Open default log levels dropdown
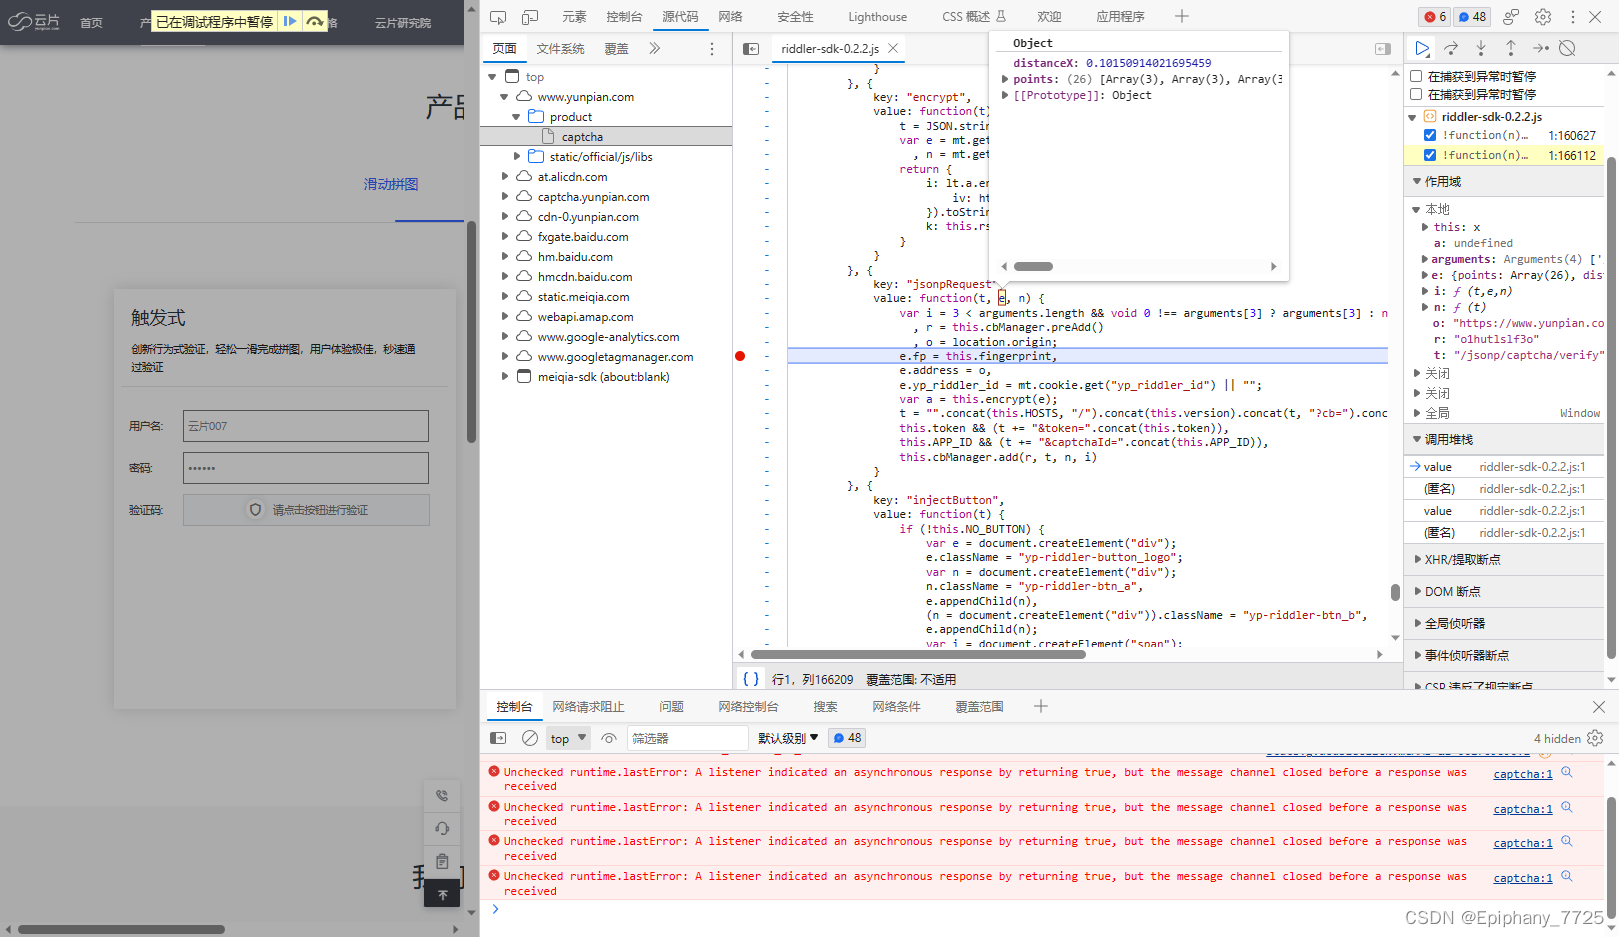 pyautogui.click(x=788, y=738)
